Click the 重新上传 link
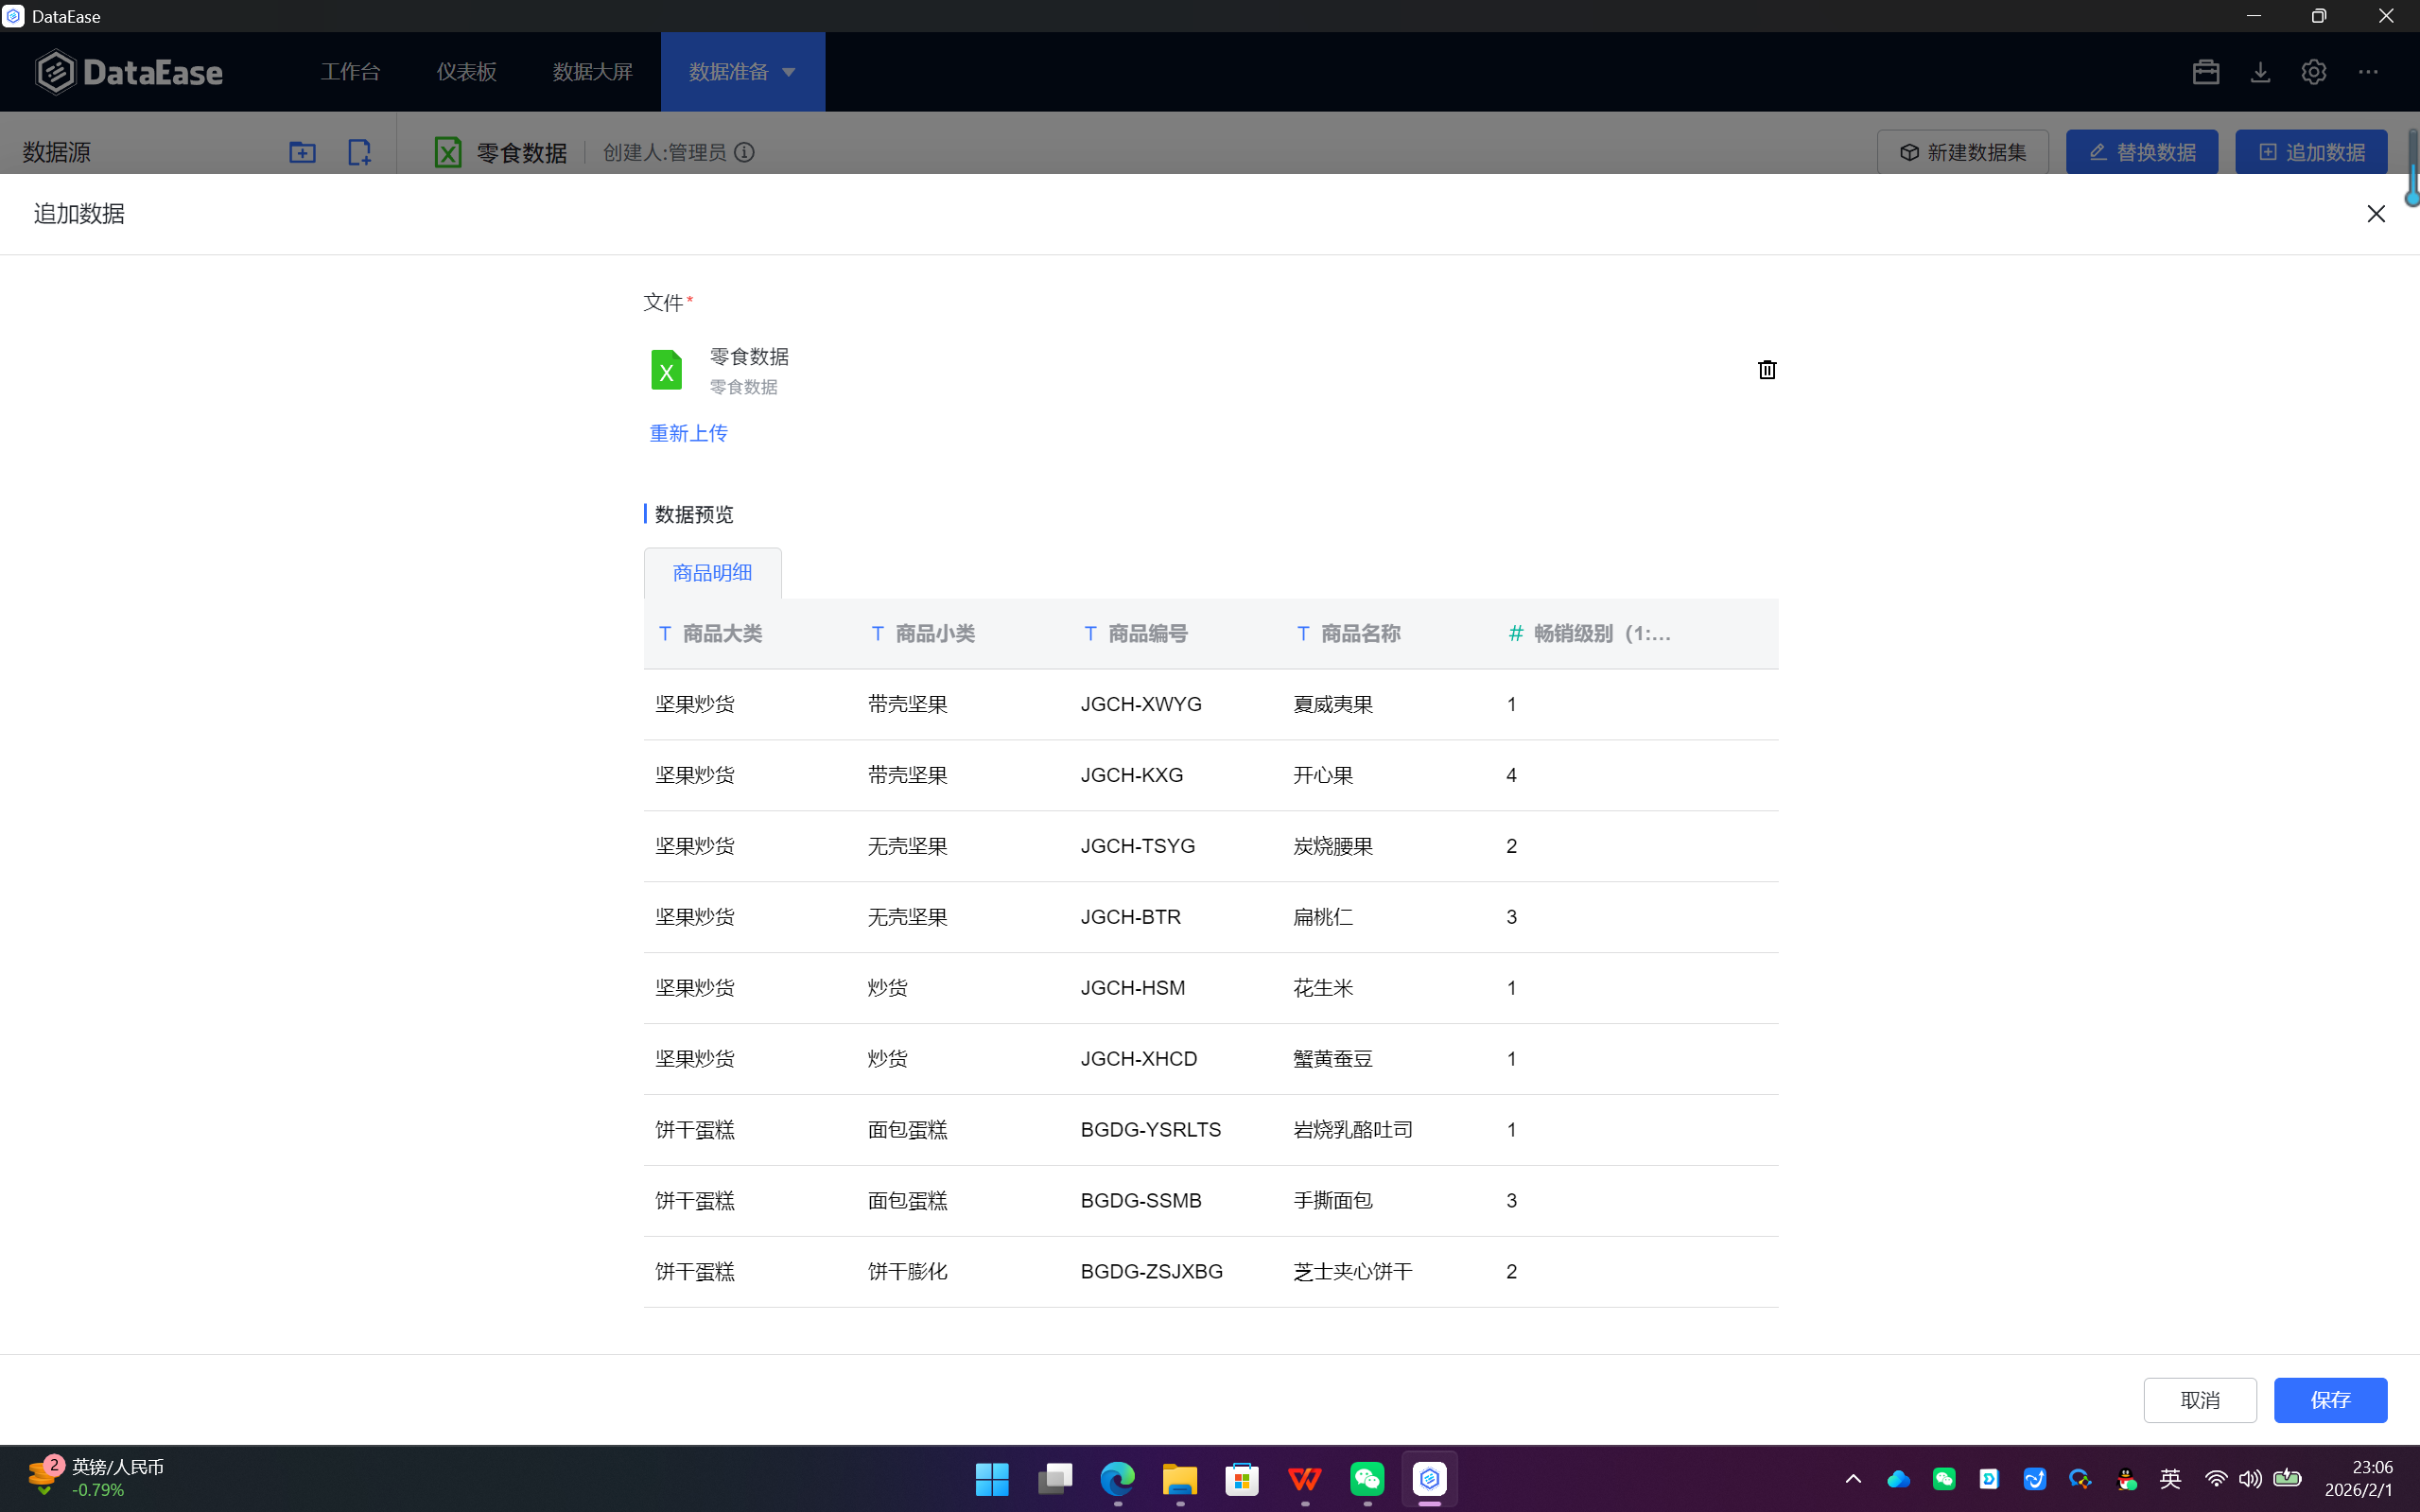2420x1512 pixels. coord(688,433)
